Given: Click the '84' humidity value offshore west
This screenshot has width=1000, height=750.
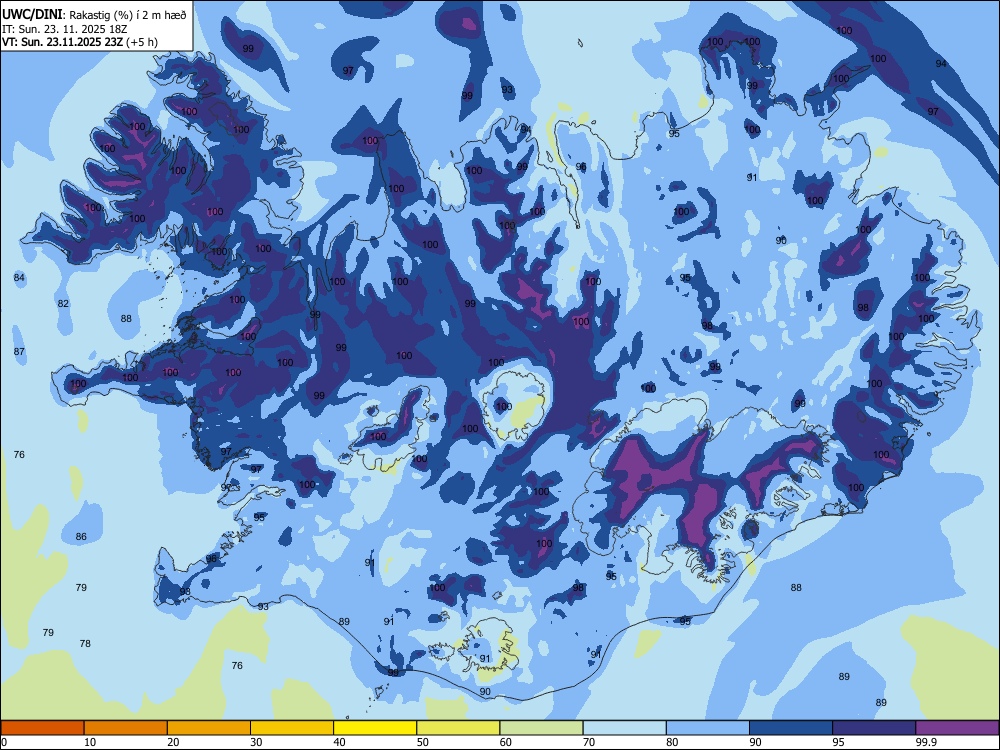Looking at the screenshot, I should [x=19, y=277].
